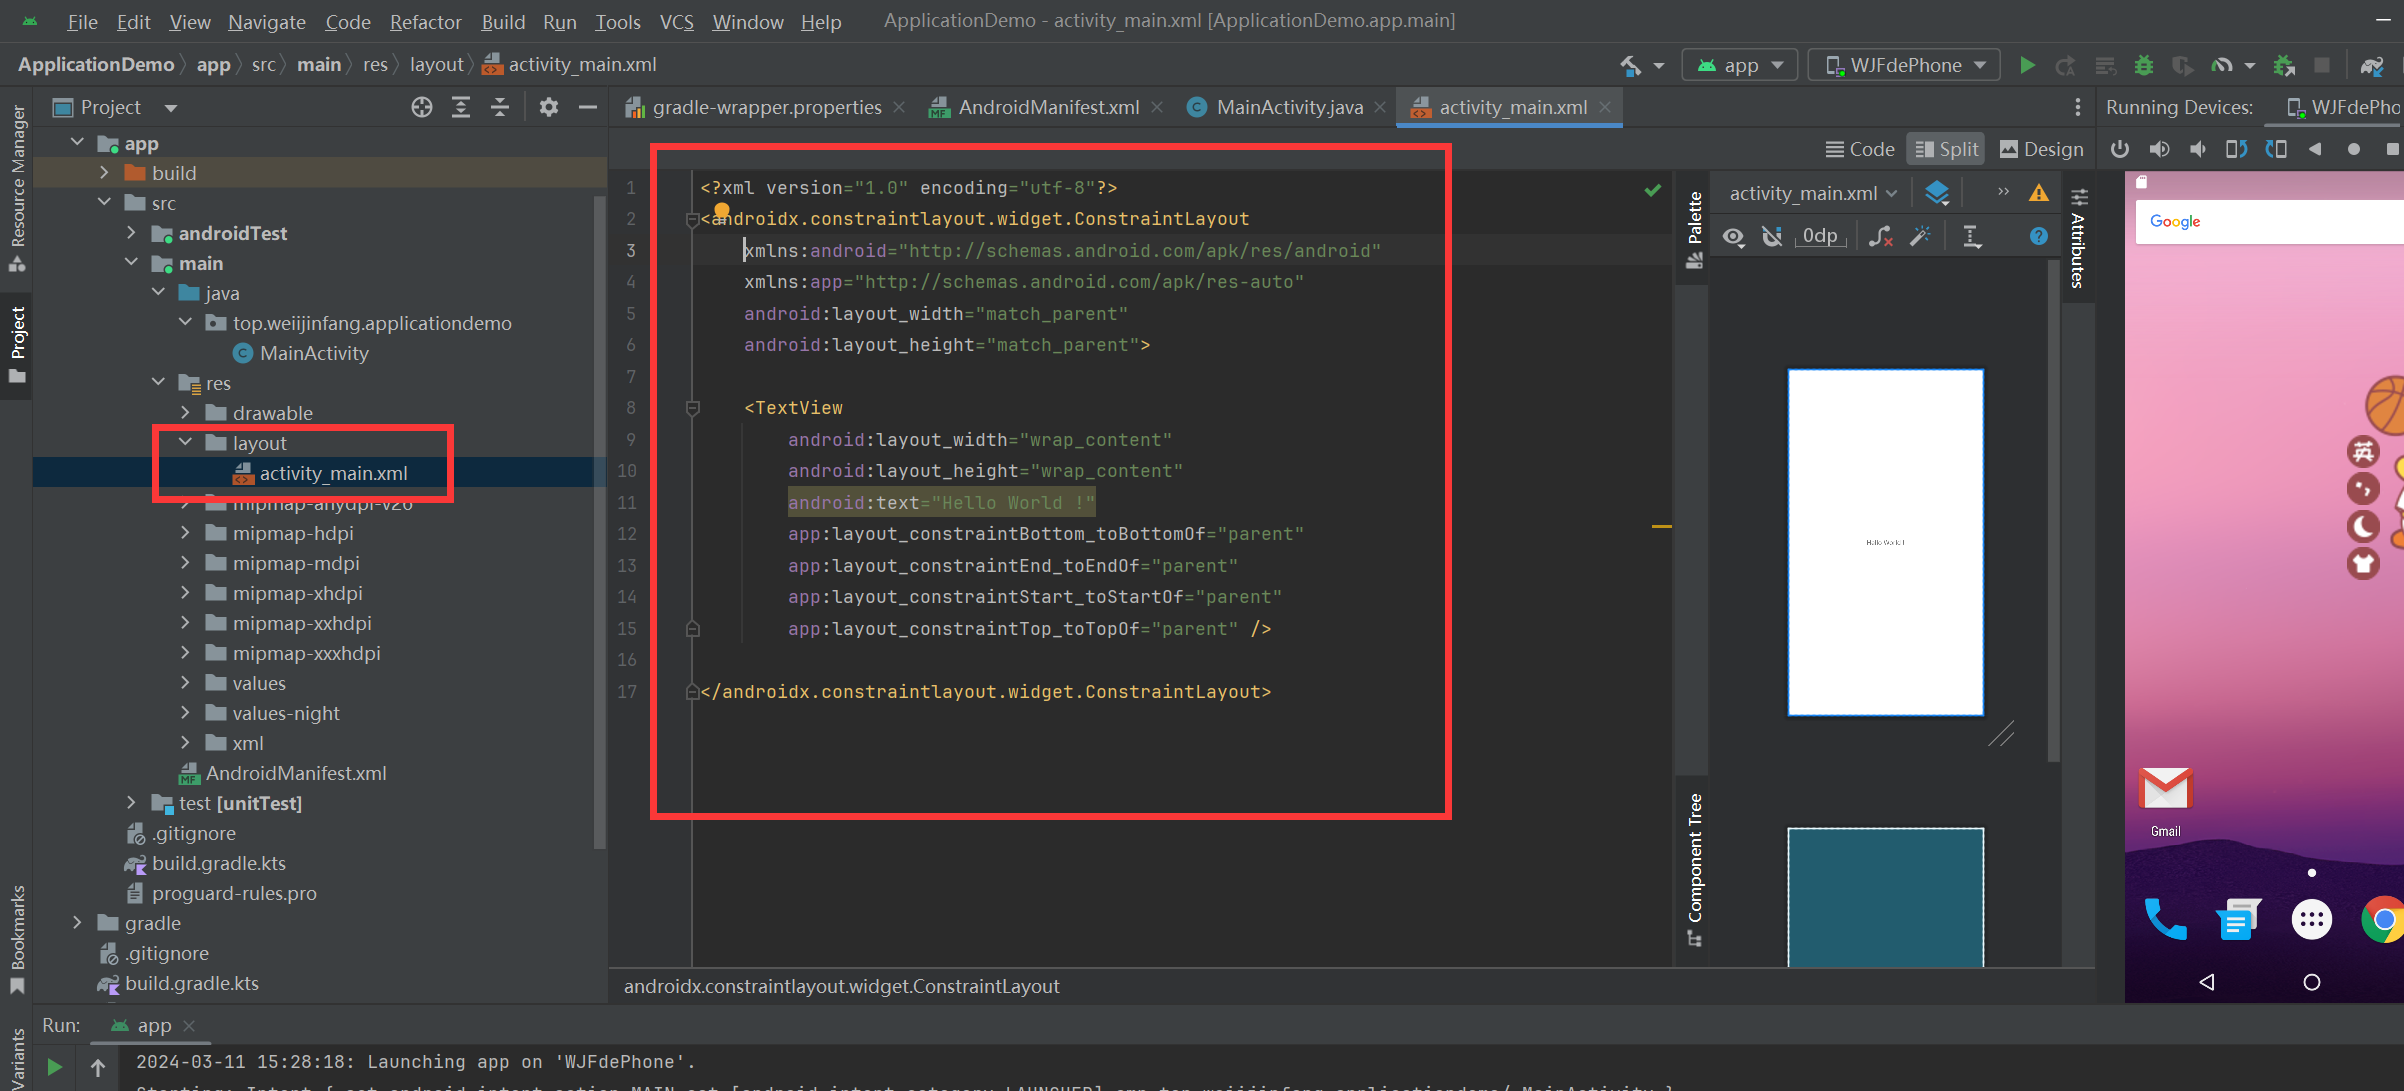
Task: Toggle autoconnect magnet in design toolbar
Action: point(1772,236)
